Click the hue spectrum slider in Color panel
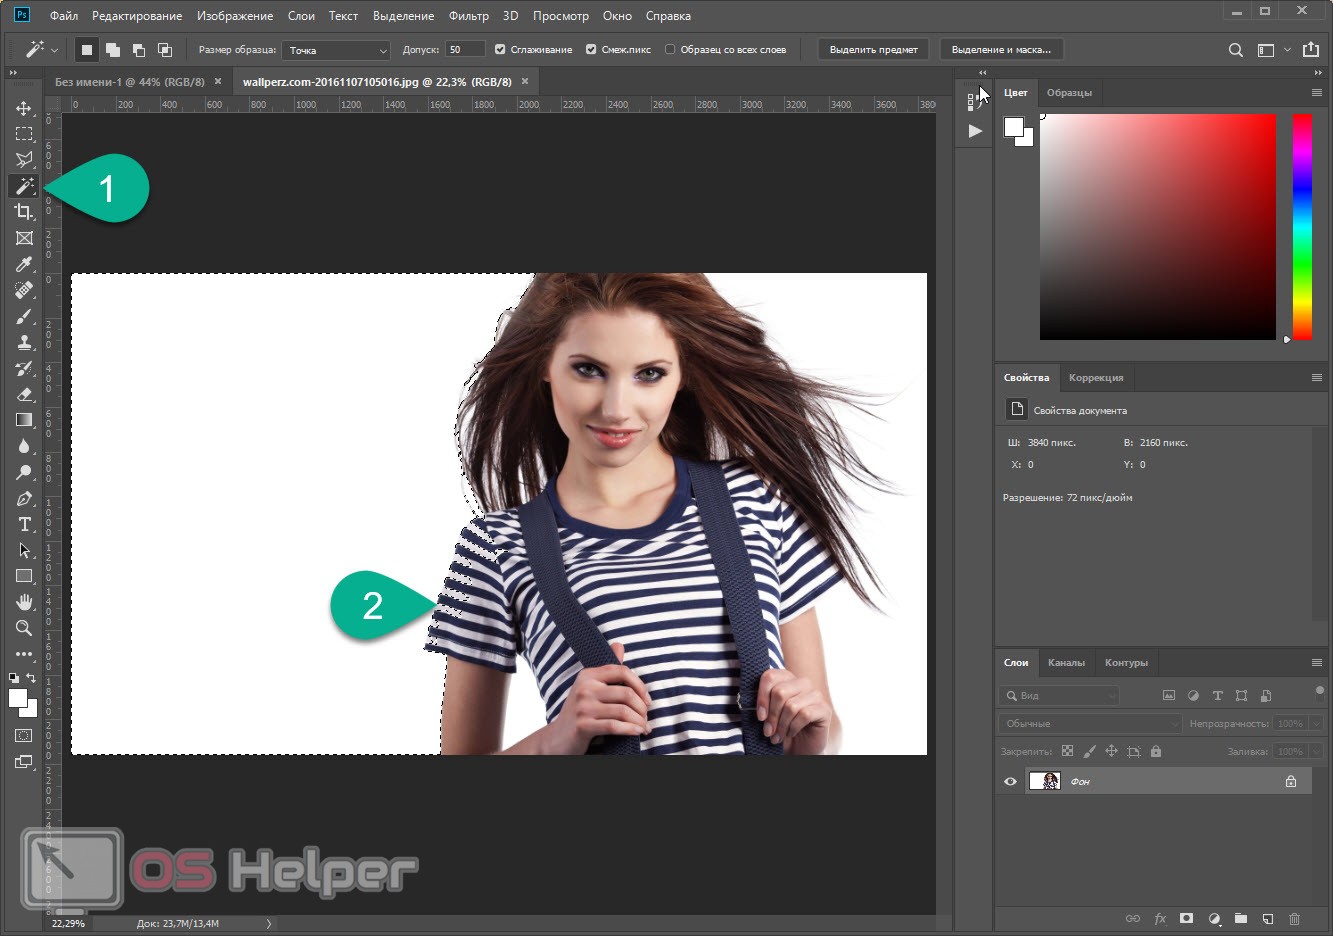This screenshot has height=936, width=1333. [1302, 227]
